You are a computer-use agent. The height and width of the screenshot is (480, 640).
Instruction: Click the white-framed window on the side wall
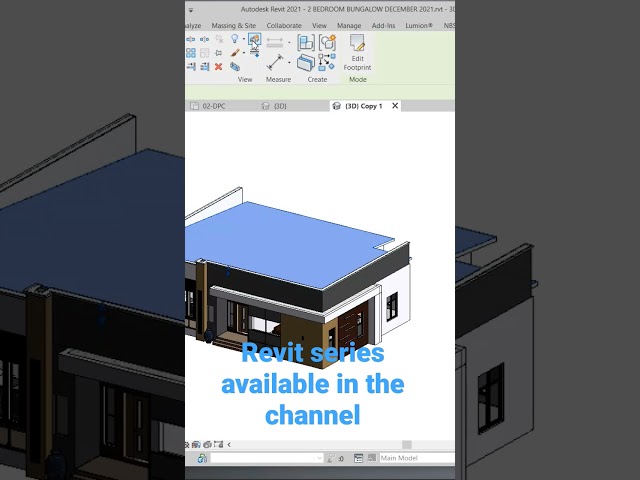tap(392, 306)
